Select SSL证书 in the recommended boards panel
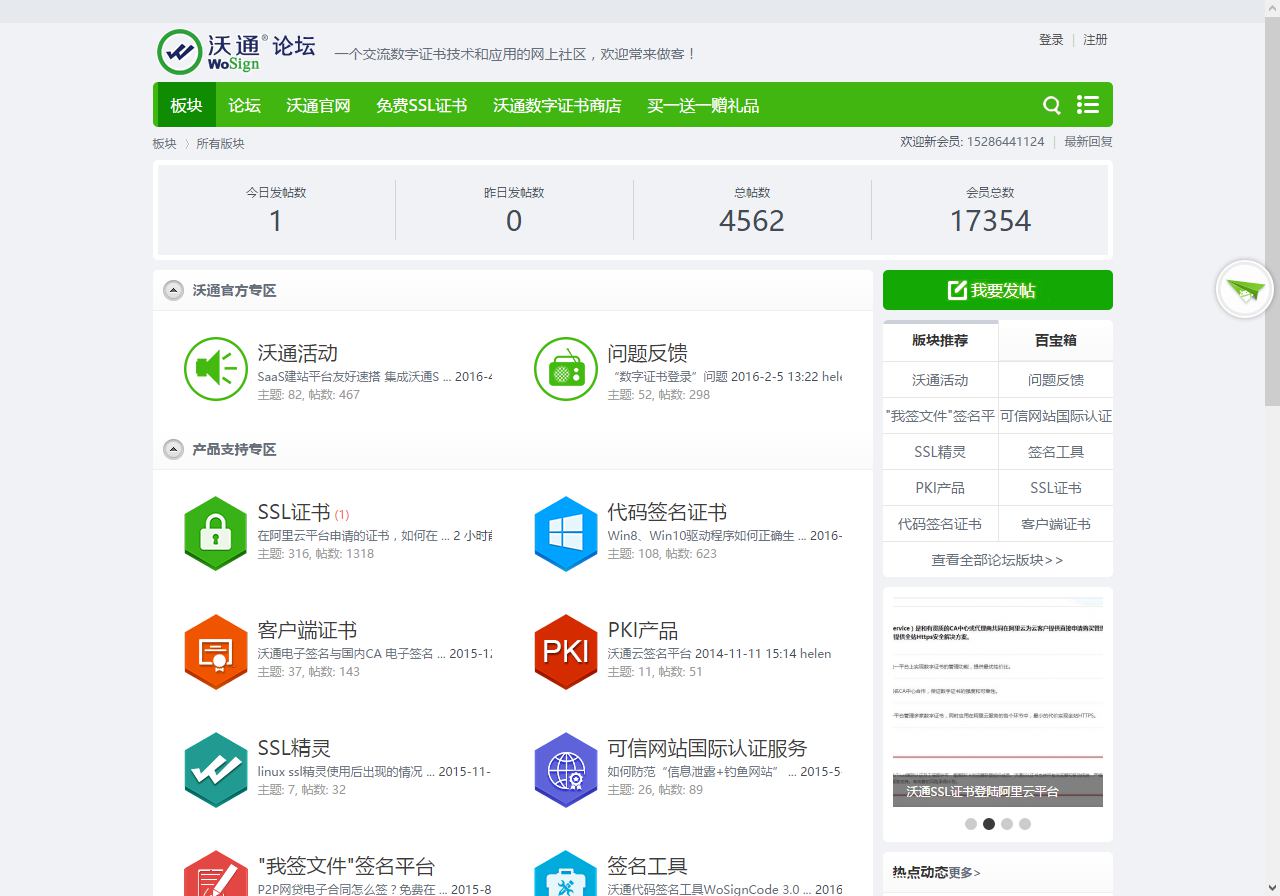The height and width of the screenshot is (896, 1280). tap(1056, 488)
